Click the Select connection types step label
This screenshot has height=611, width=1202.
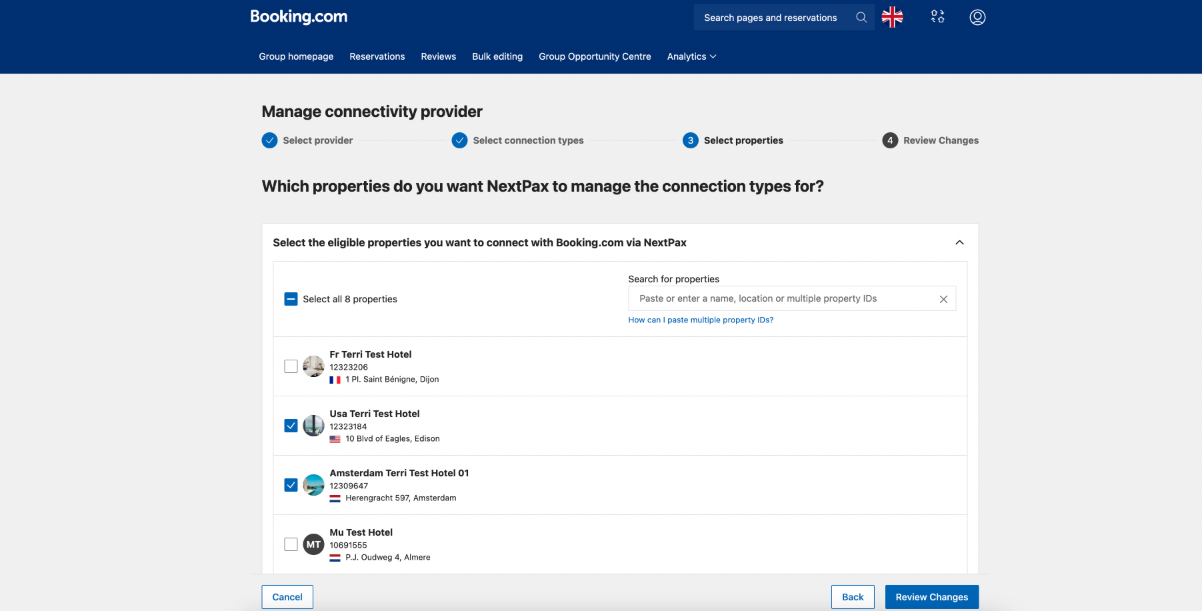(x=528, y=141)
